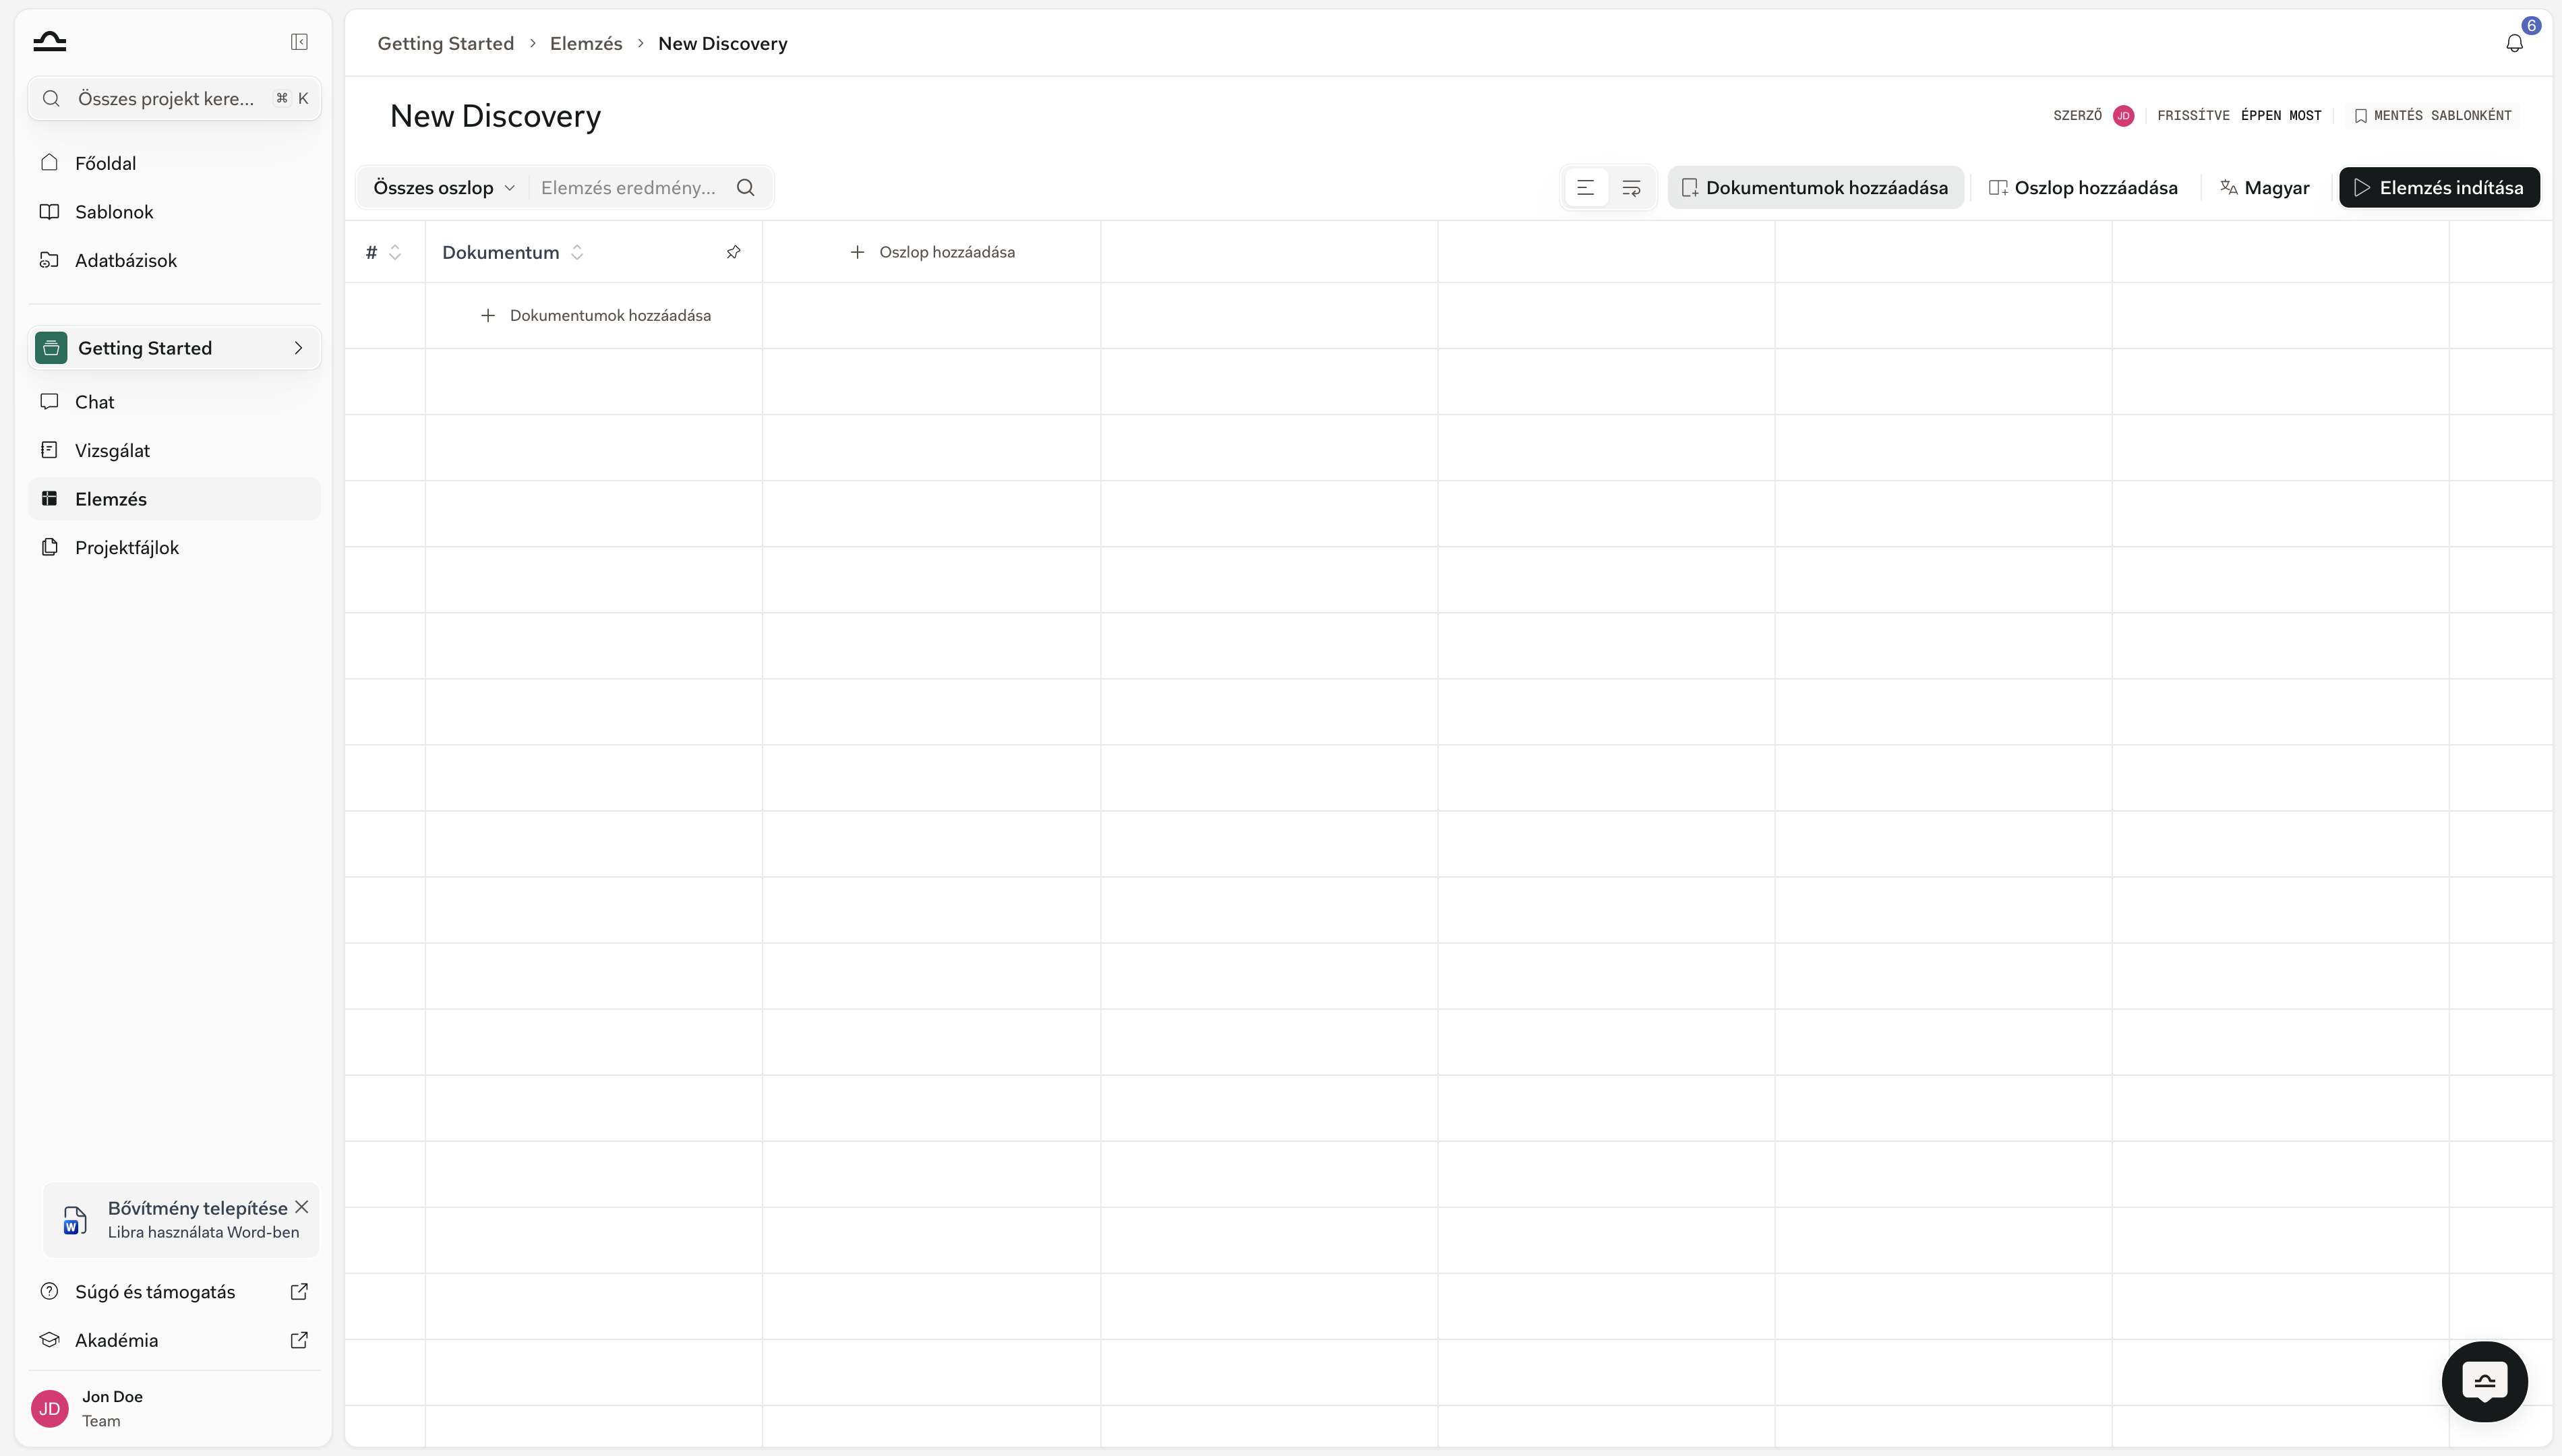Pin the Dokumentum column
This screenshot has width=2562, height=1456.
pyautogui.click(x=733, y=252)
